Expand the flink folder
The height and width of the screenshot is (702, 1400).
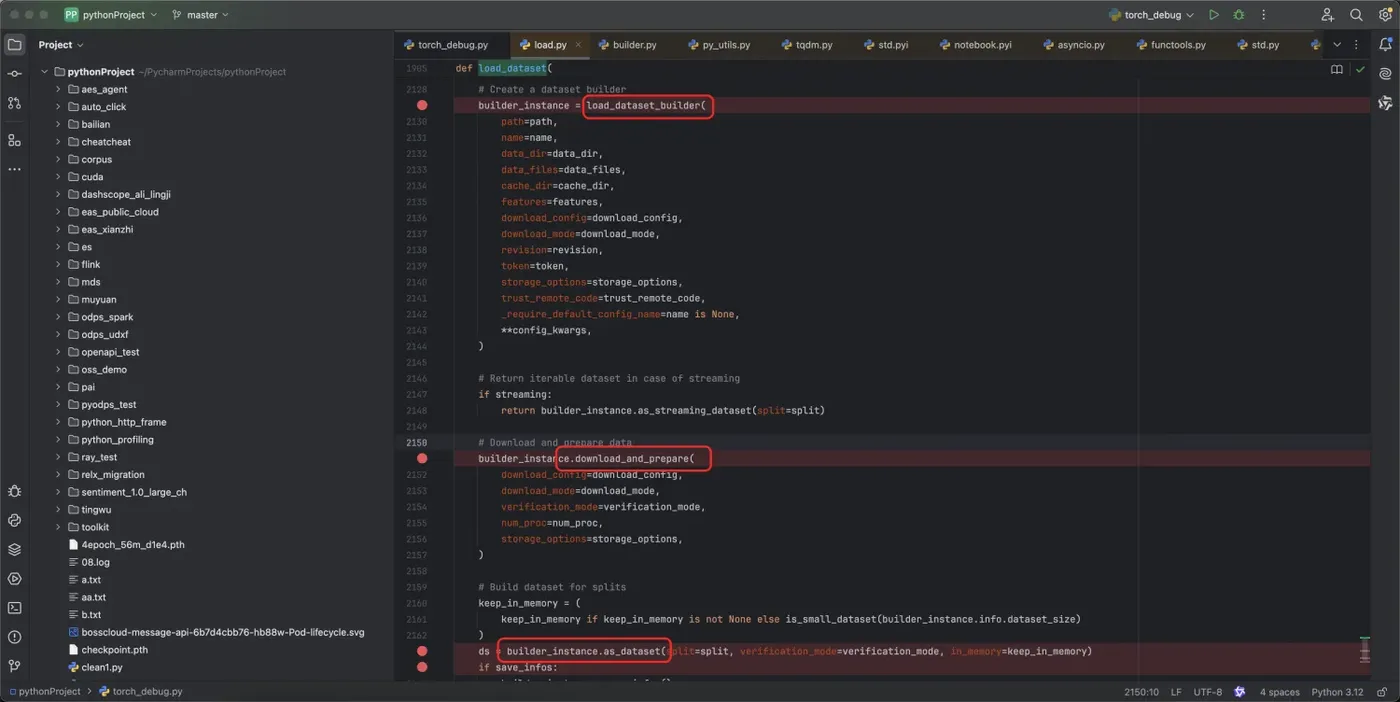coord(58,264)
